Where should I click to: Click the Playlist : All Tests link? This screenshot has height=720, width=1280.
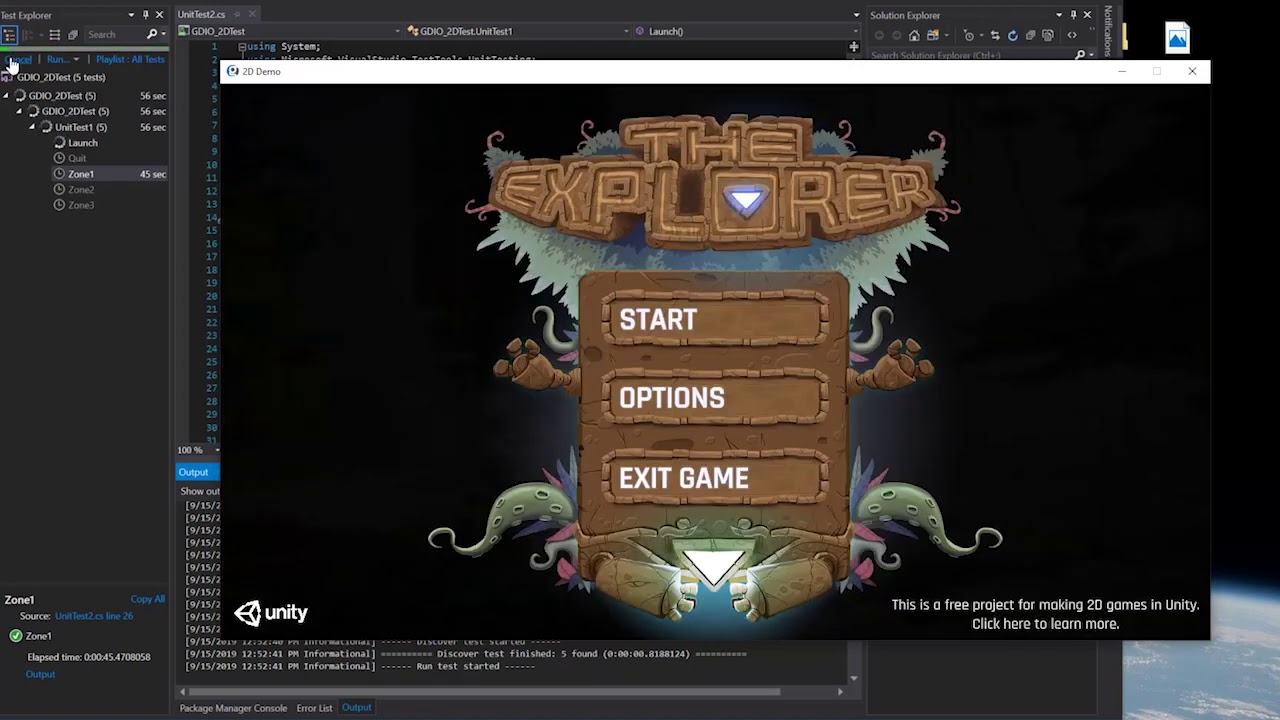(x=130, y=60)
